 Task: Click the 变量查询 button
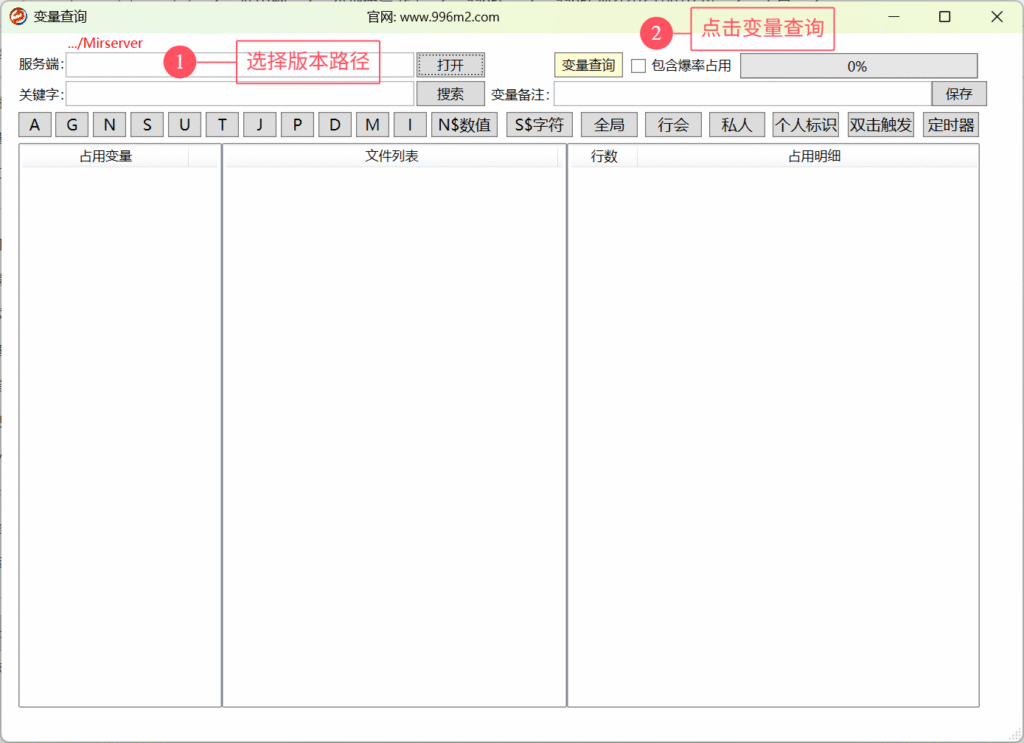click(588, 65)
